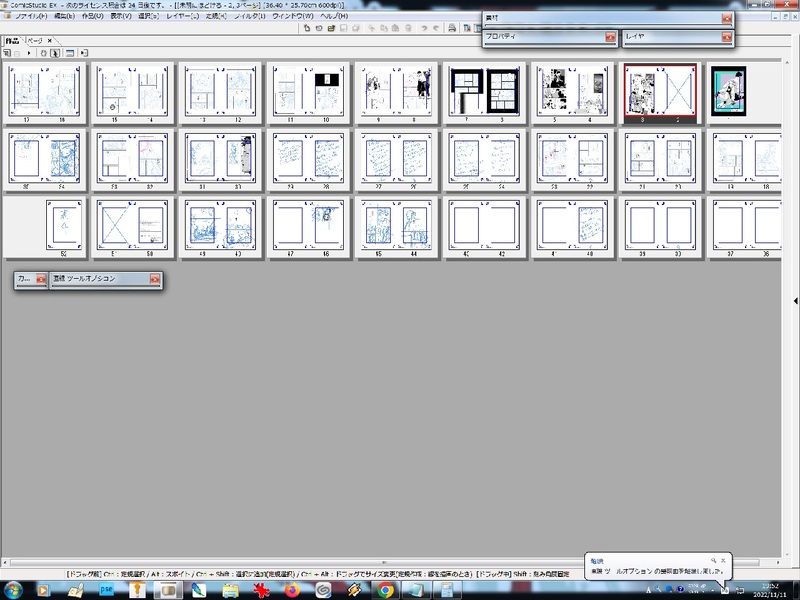Viewport: 800px width, 600px height.
Task: Open the Windows Start button
Action: [x=13, y=590]
